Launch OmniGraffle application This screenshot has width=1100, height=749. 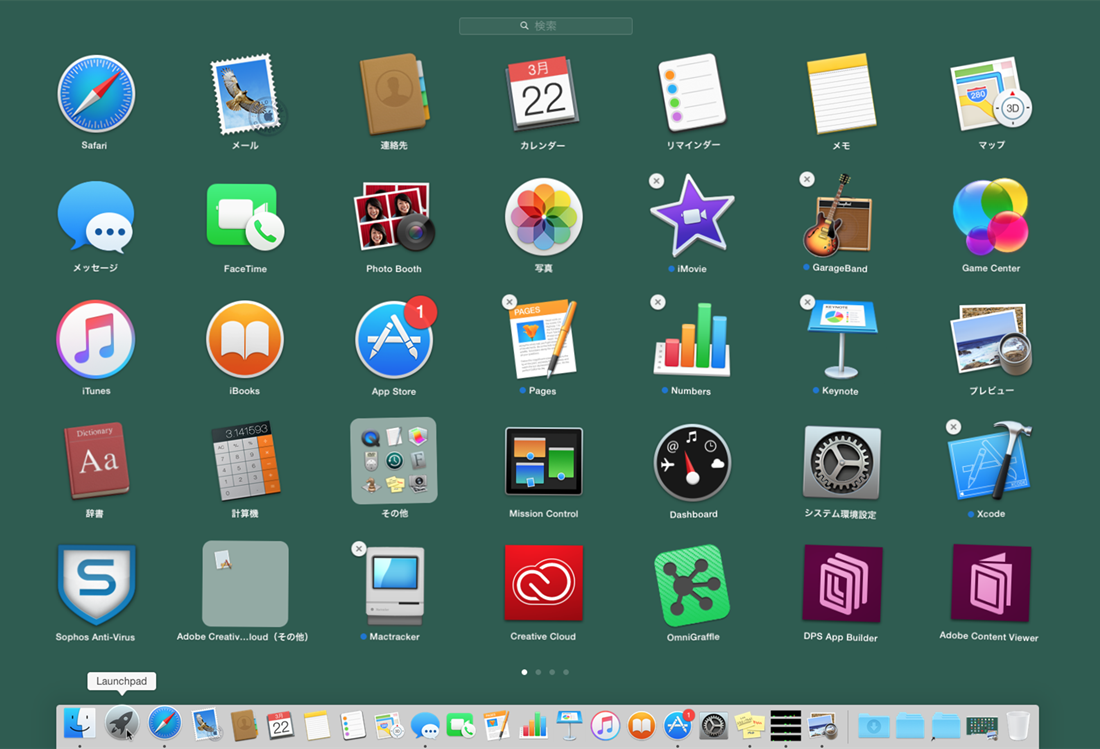coord(692,585)
